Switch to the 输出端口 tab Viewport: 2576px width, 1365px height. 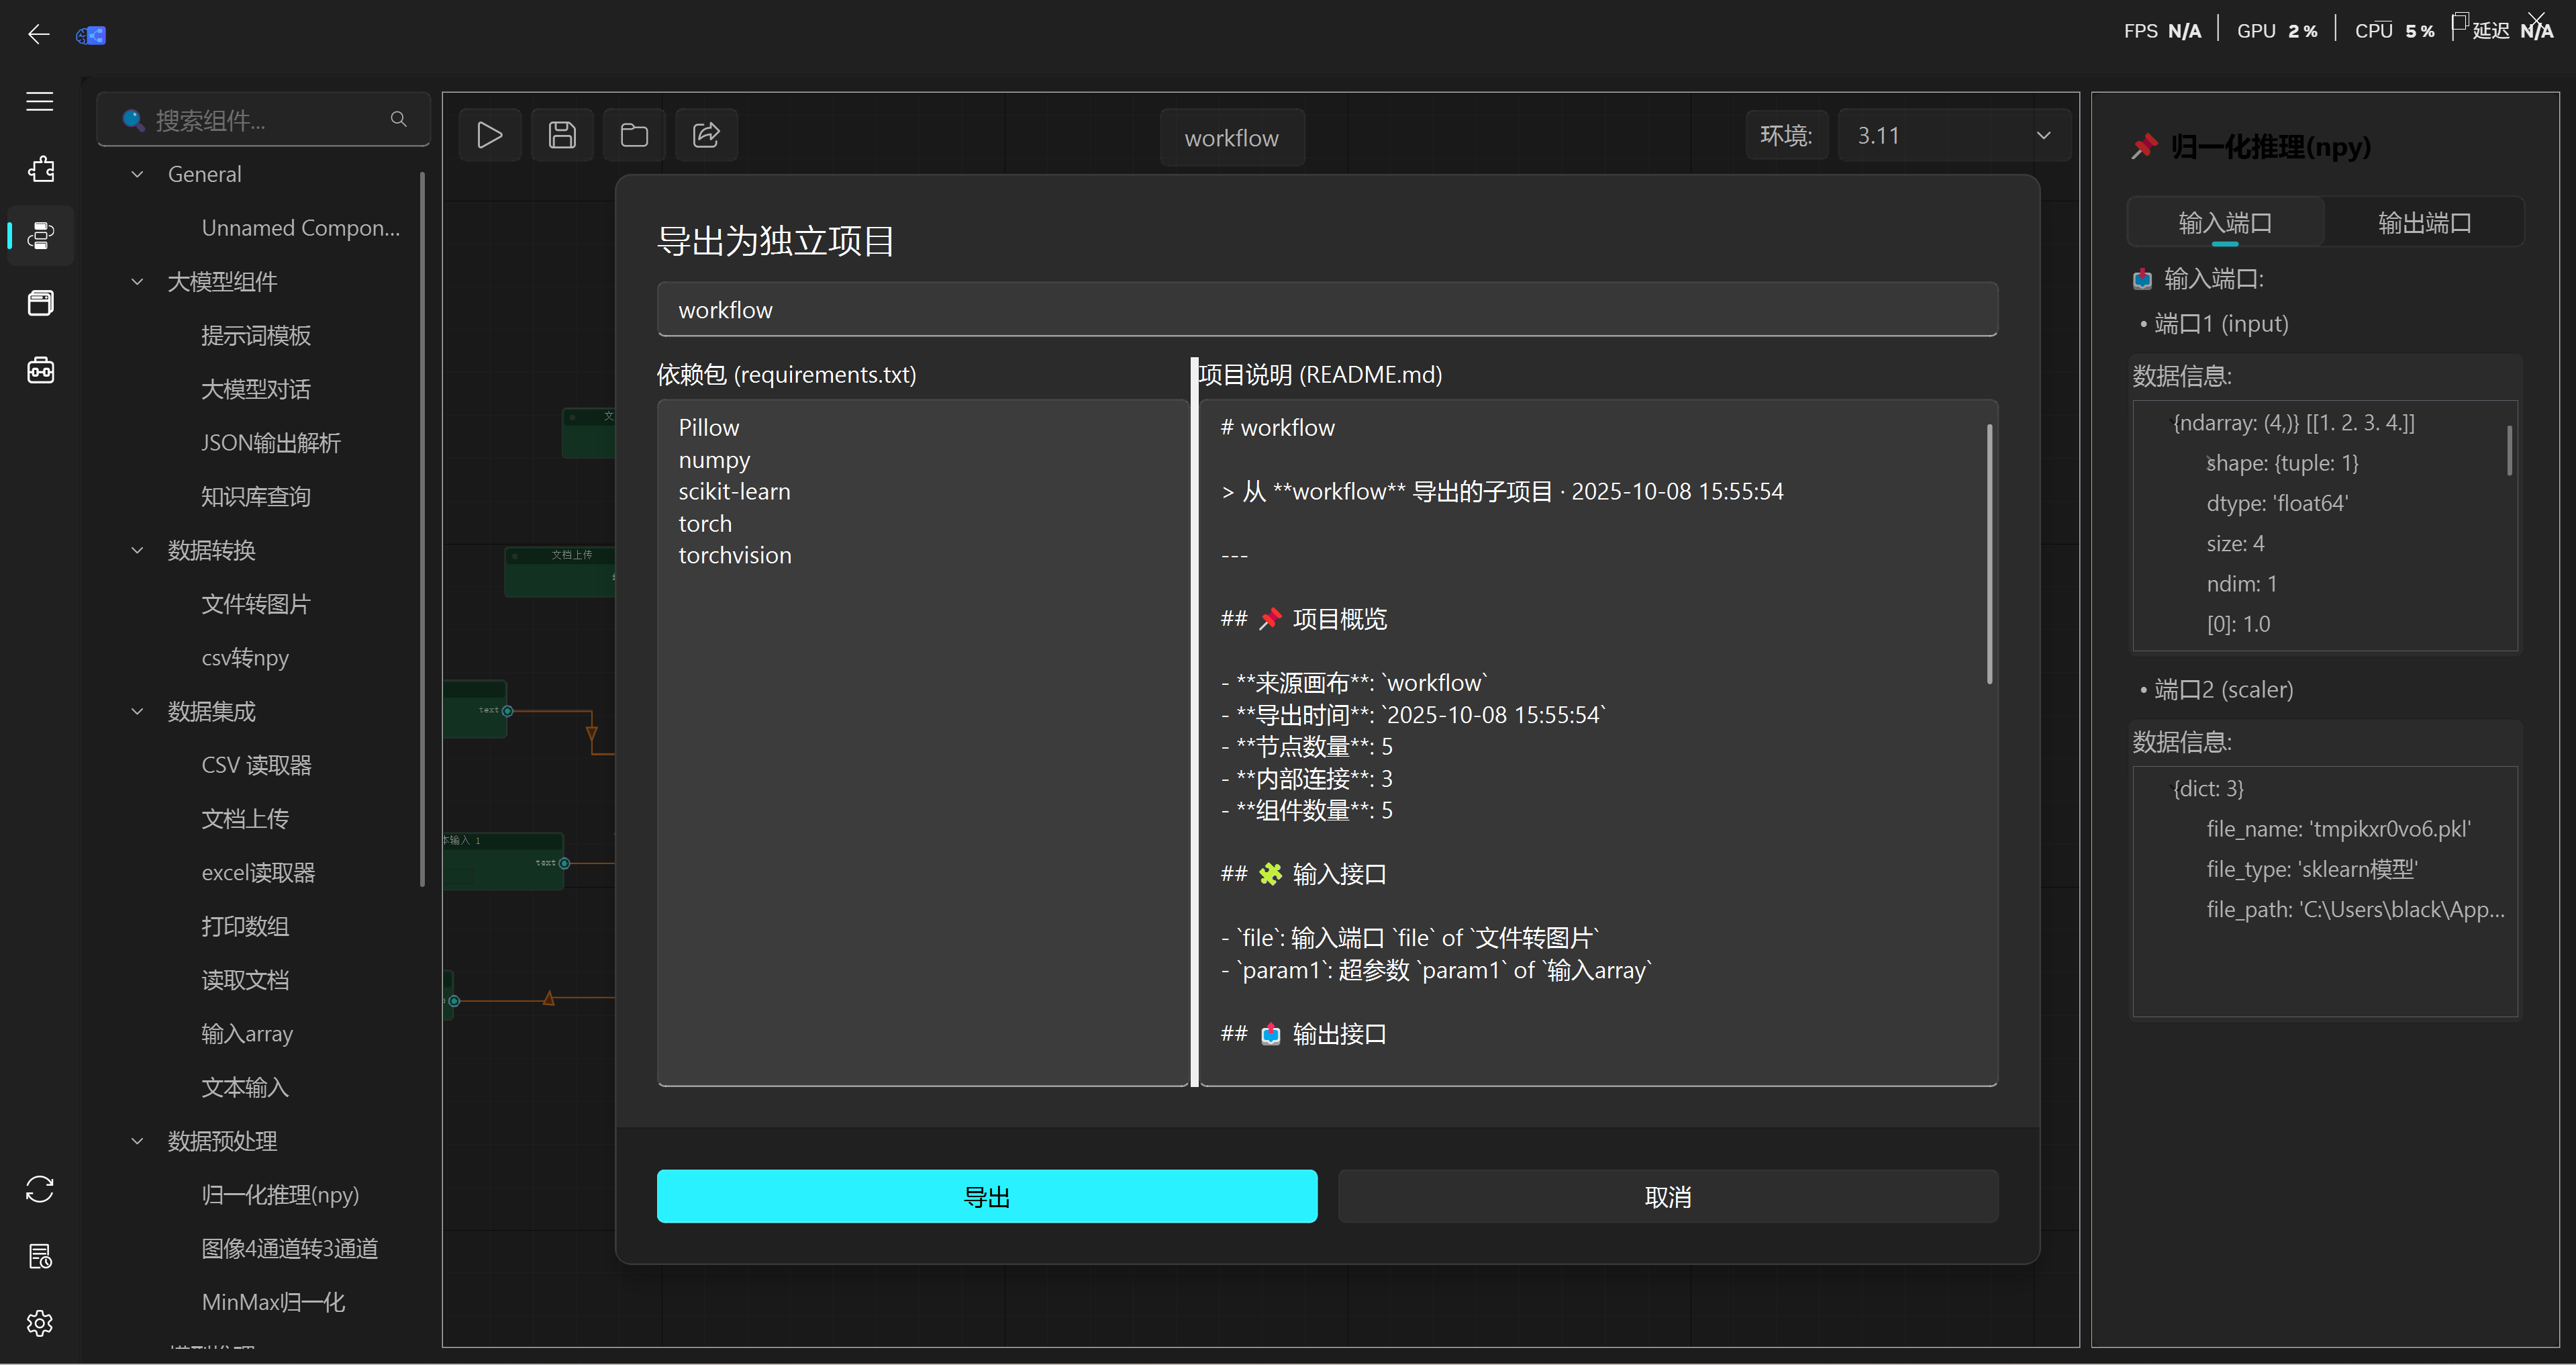tap(2424, 222)
